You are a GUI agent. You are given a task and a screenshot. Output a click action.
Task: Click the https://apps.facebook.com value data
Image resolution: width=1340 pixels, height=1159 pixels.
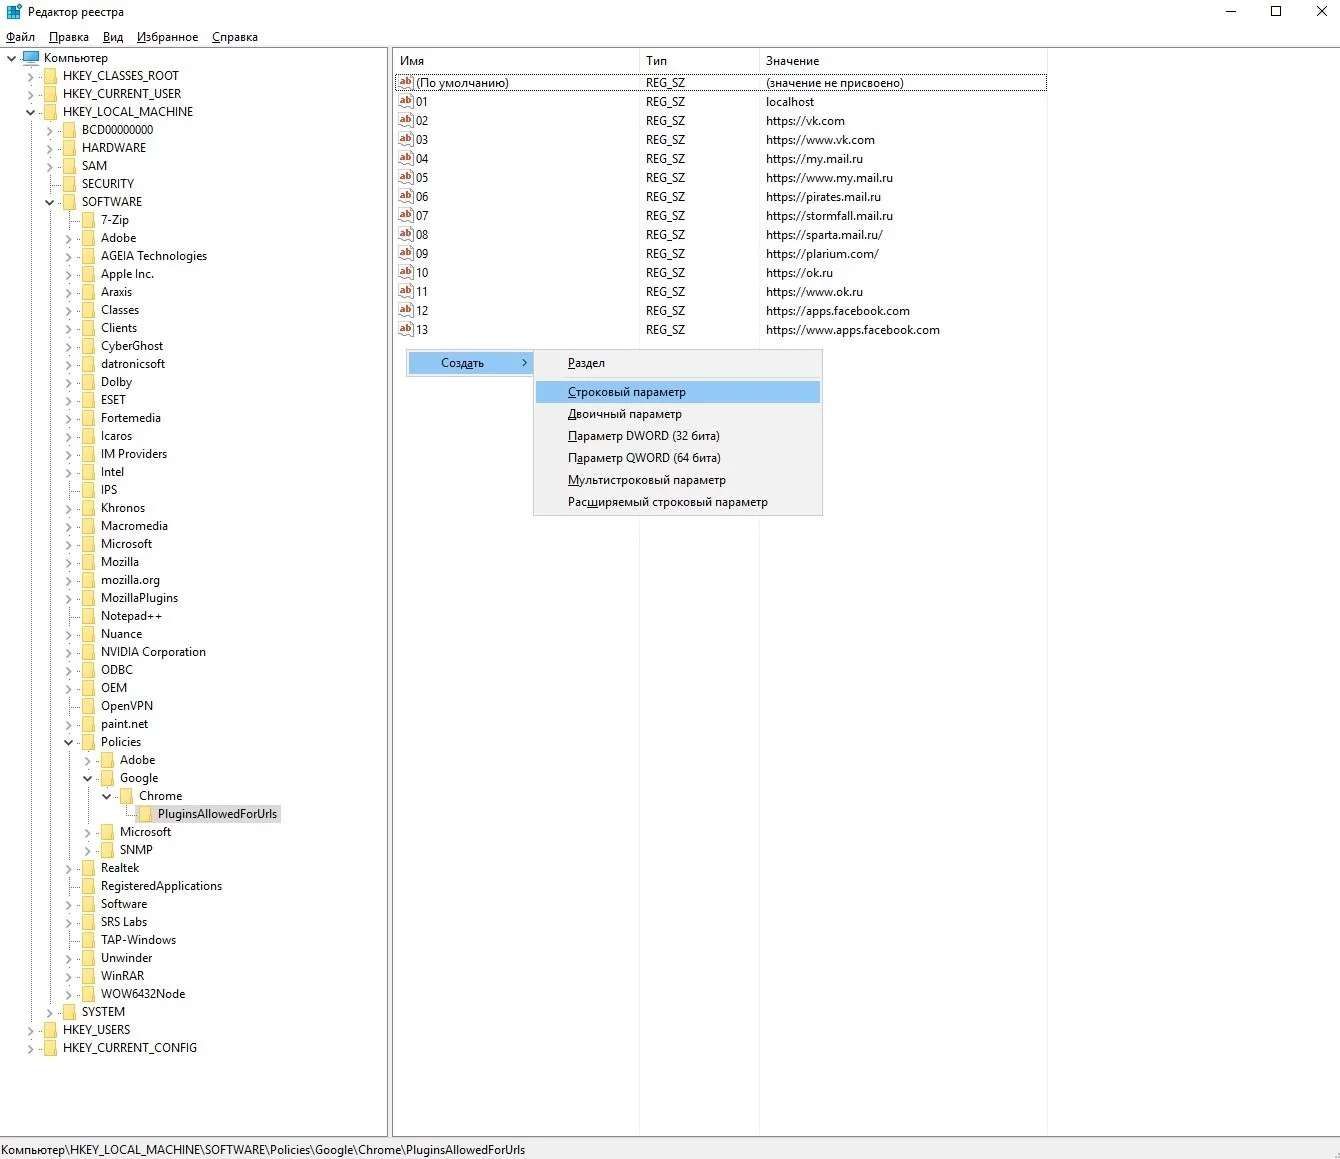pyautogui.click(x=838, y=311)
